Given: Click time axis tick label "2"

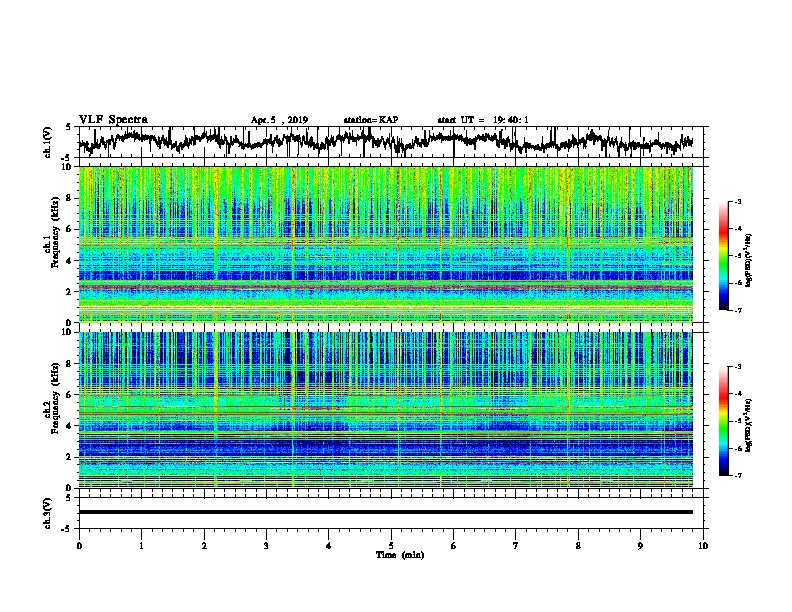Looking at the screenshot, I should 204,546.
